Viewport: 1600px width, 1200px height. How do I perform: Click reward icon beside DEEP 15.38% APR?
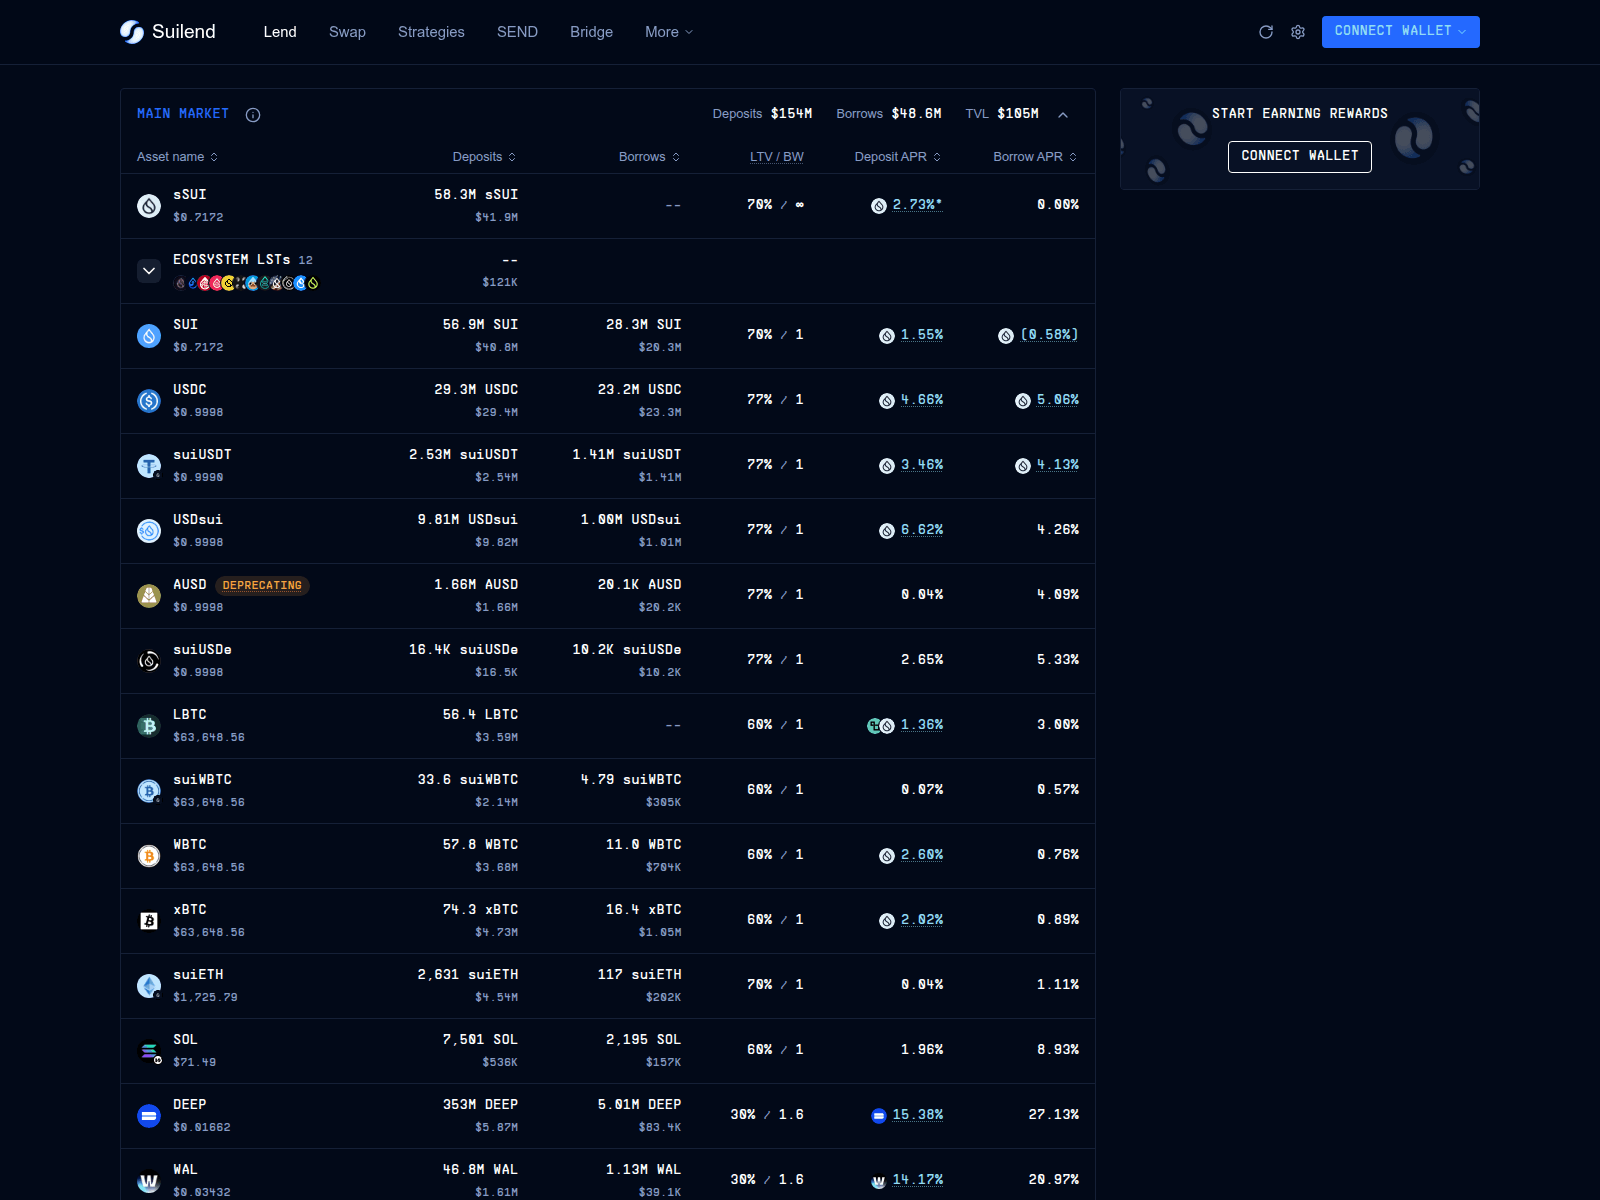click(x=879, y=1116)
